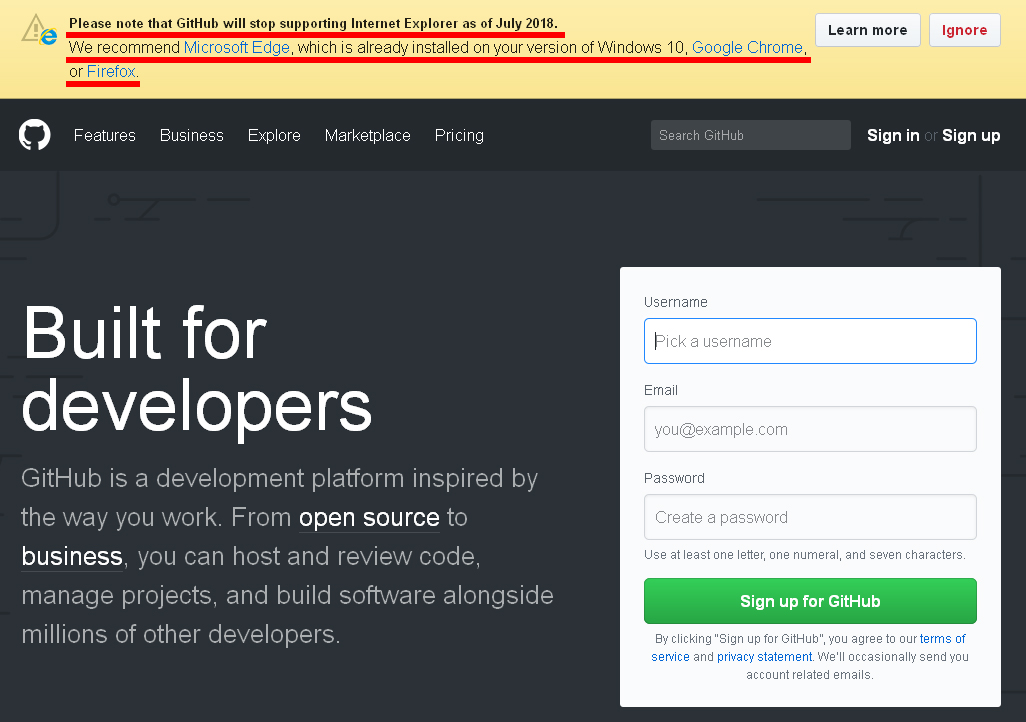1026x722 pixels.
Task: Click the green Sign up for GitHub button
Action: 810,601
